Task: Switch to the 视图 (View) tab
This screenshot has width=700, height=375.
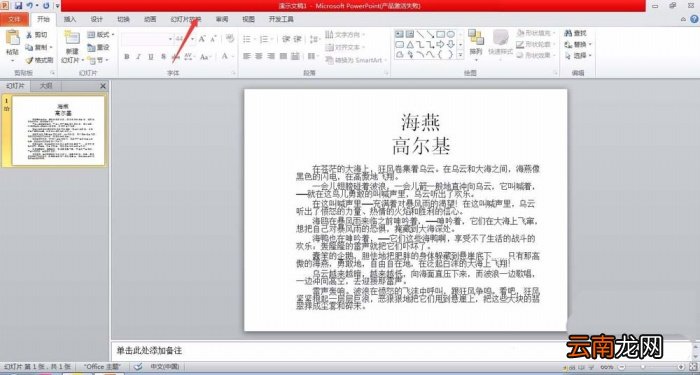Action: 248,19
